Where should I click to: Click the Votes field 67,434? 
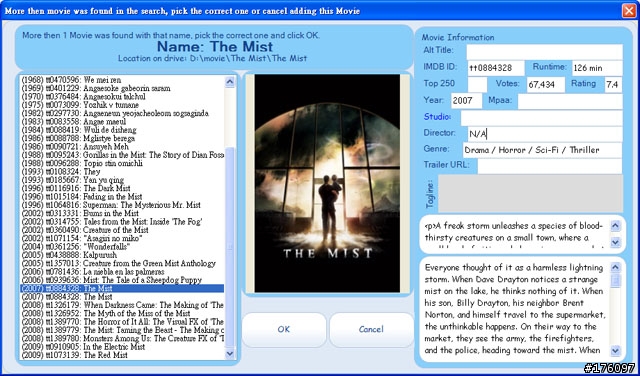click(546, 85)
